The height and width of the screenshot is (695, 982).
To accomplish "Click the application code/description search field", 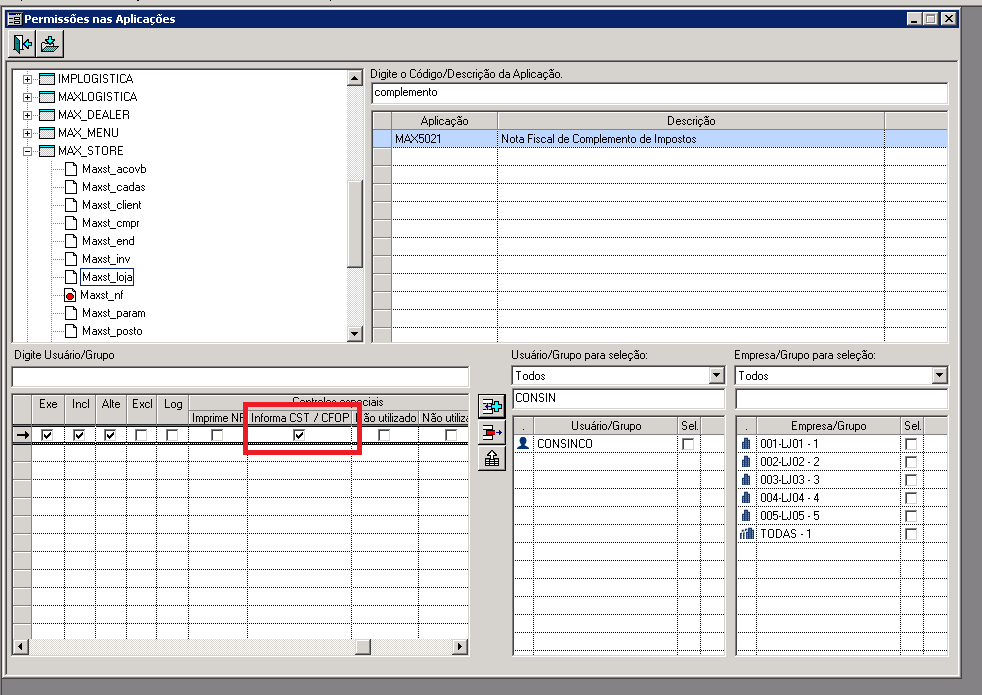I will 659,93.
